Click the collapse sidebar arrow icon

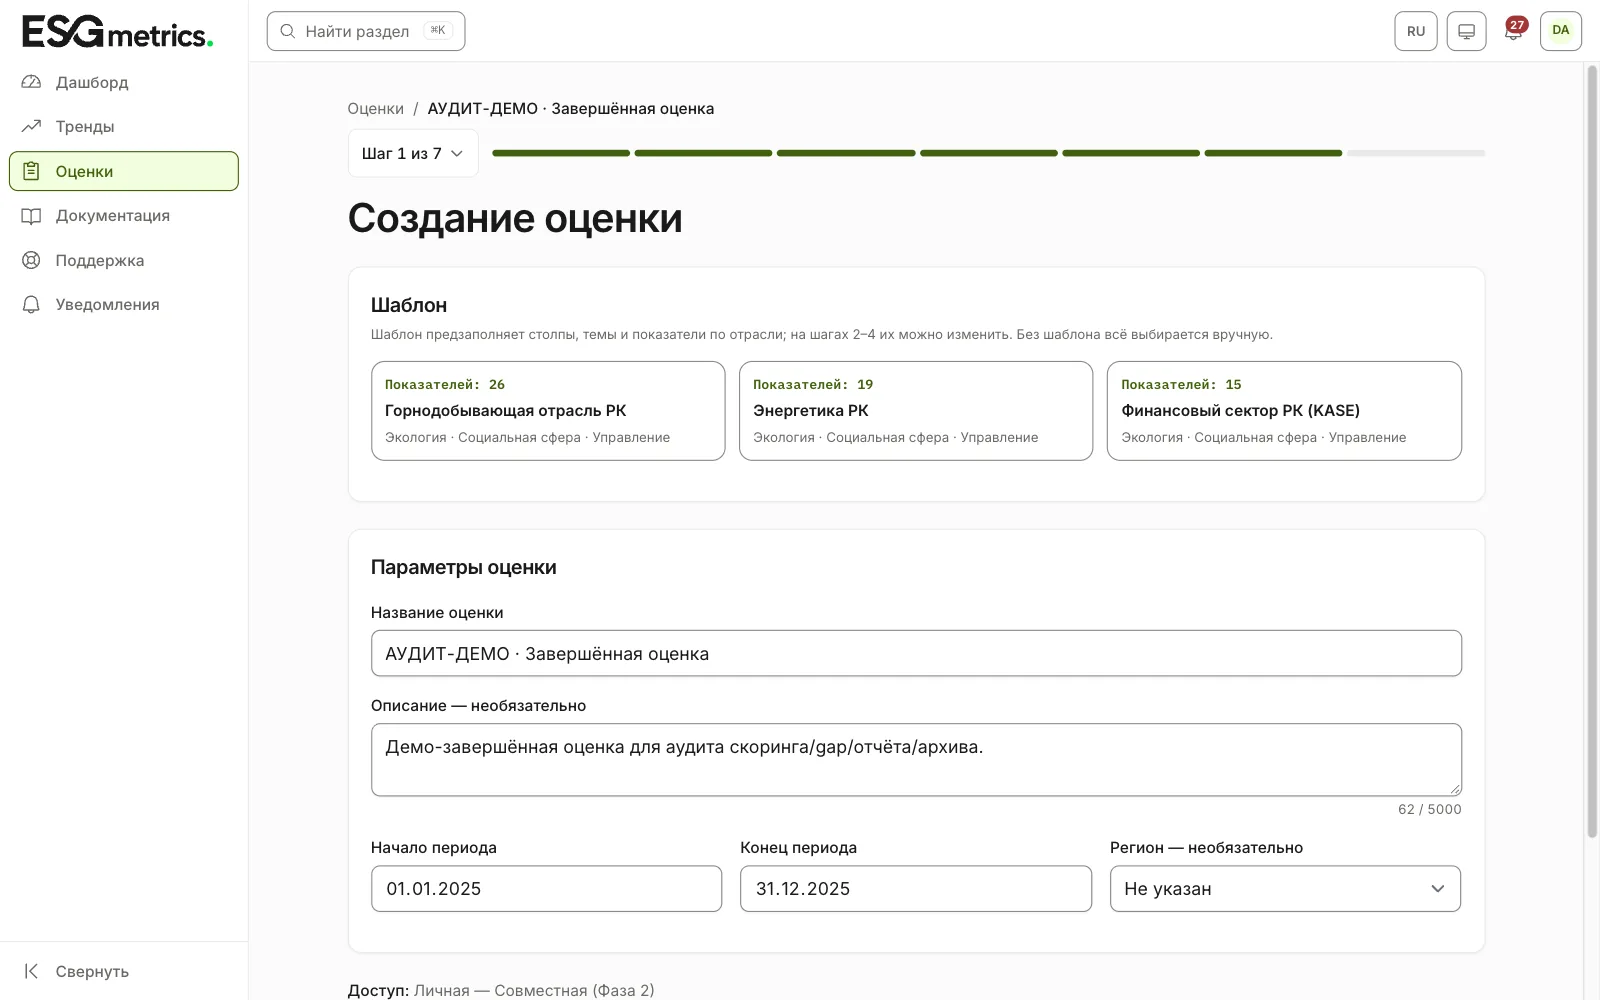[x=31, y=971]
